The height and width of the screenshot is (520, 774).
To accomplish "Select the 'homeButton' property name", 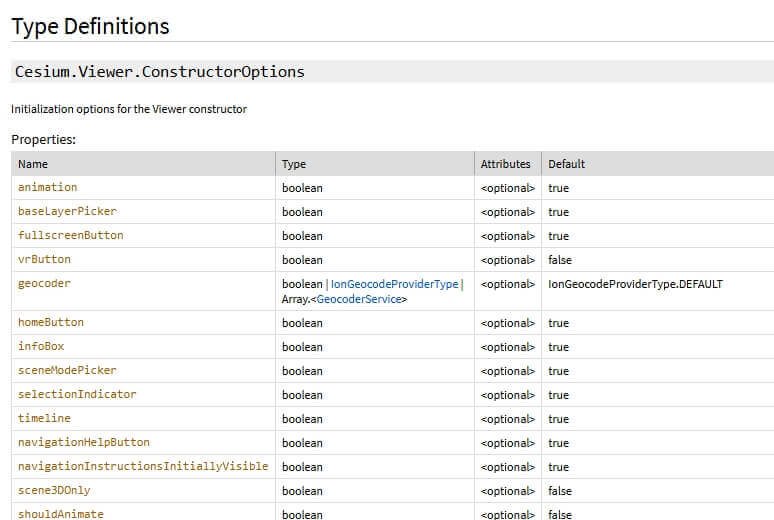I will (x=51, y=322).
